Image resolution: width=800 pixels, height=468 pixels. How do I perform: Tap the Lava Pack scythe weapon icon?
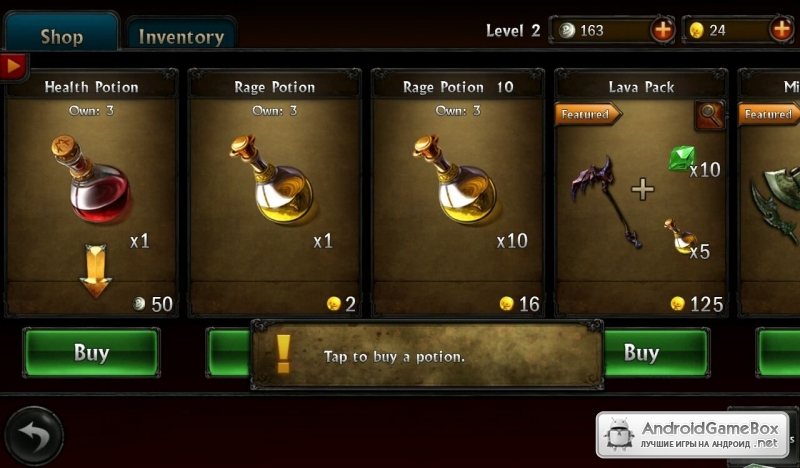pyautogui.click(x=606, y=201)
